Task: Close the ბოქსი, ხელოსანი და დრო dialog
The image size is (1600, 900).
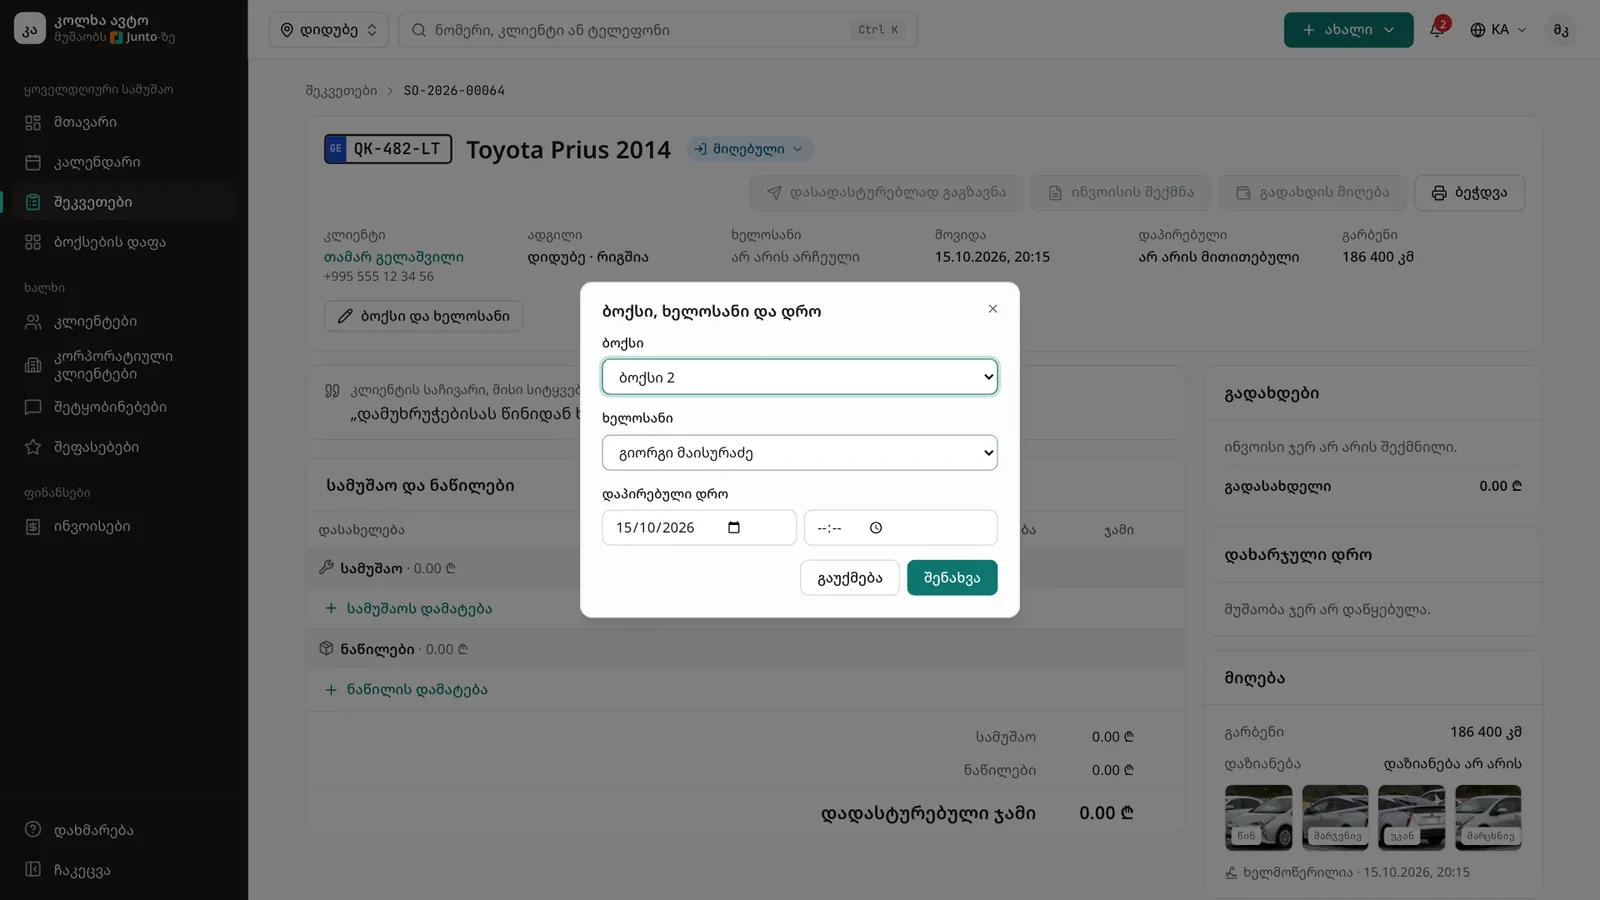Action: [x=992, y=309]
